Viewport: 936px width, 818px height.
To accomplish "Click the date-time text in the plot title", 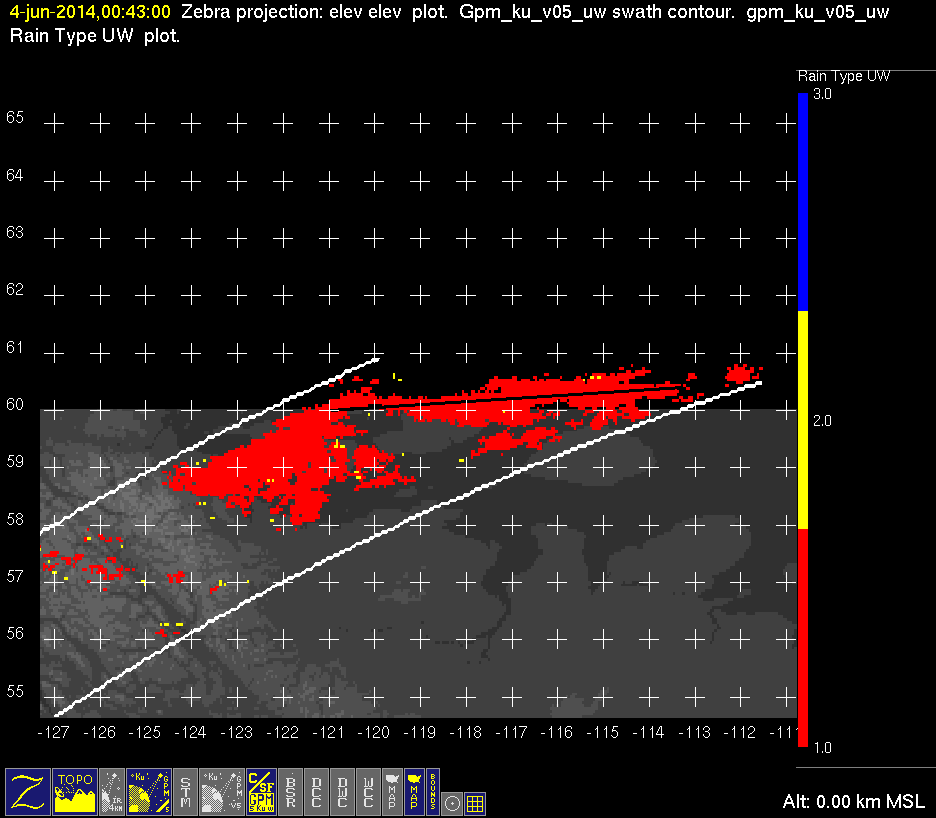I will click(x=90, y=13).
